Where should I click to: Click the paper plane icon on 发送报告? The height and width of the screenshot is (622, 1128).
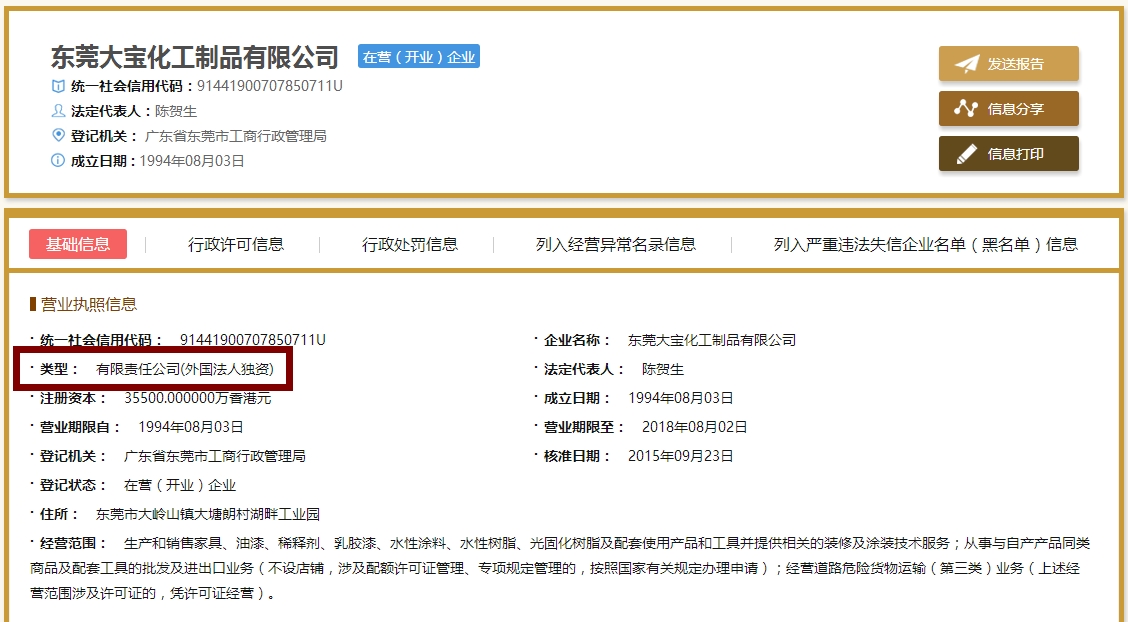tap(966, 64)
